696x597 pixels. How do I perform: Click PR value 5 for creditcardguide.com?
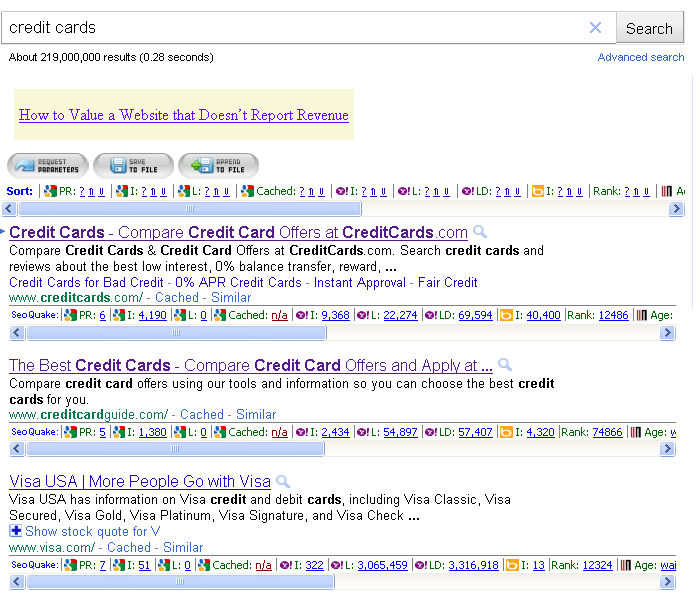coord(103,432)
